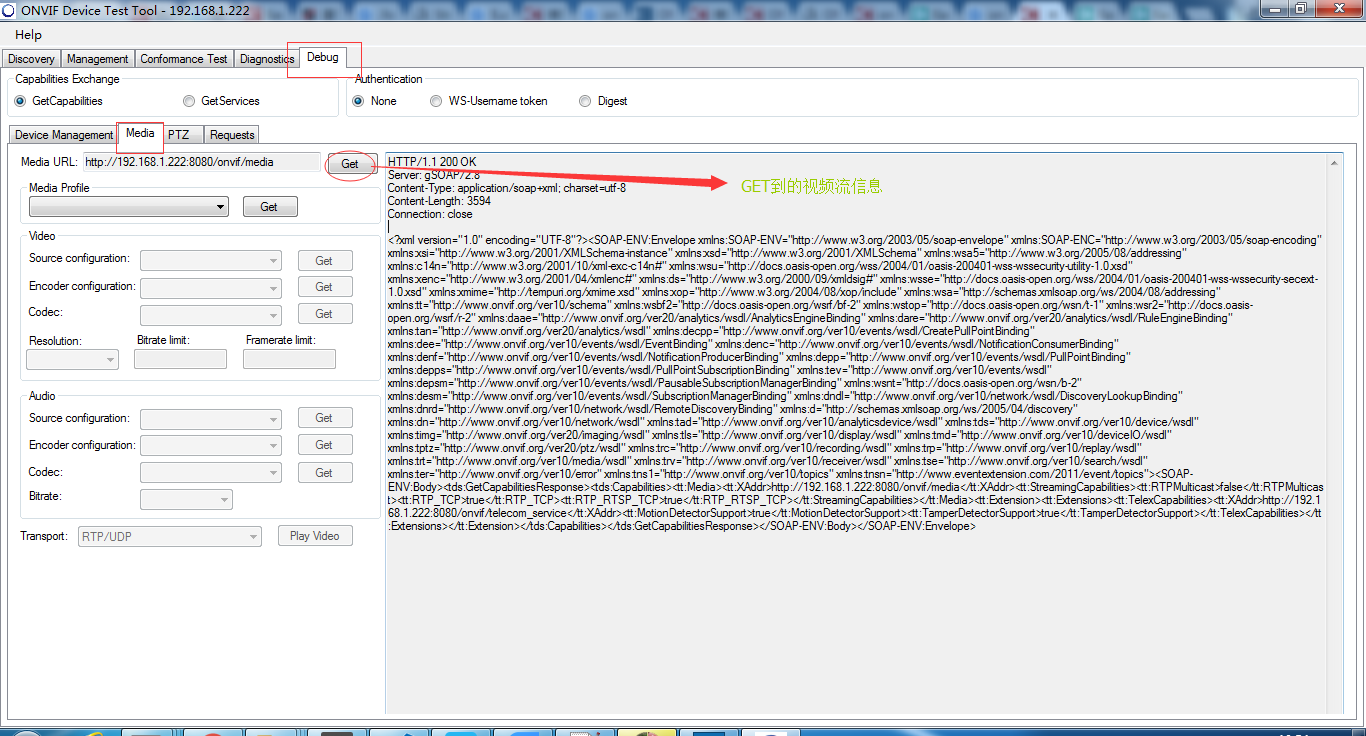Choose Digest authentication
Viewport: 1366px width, 736px height.
604,101
